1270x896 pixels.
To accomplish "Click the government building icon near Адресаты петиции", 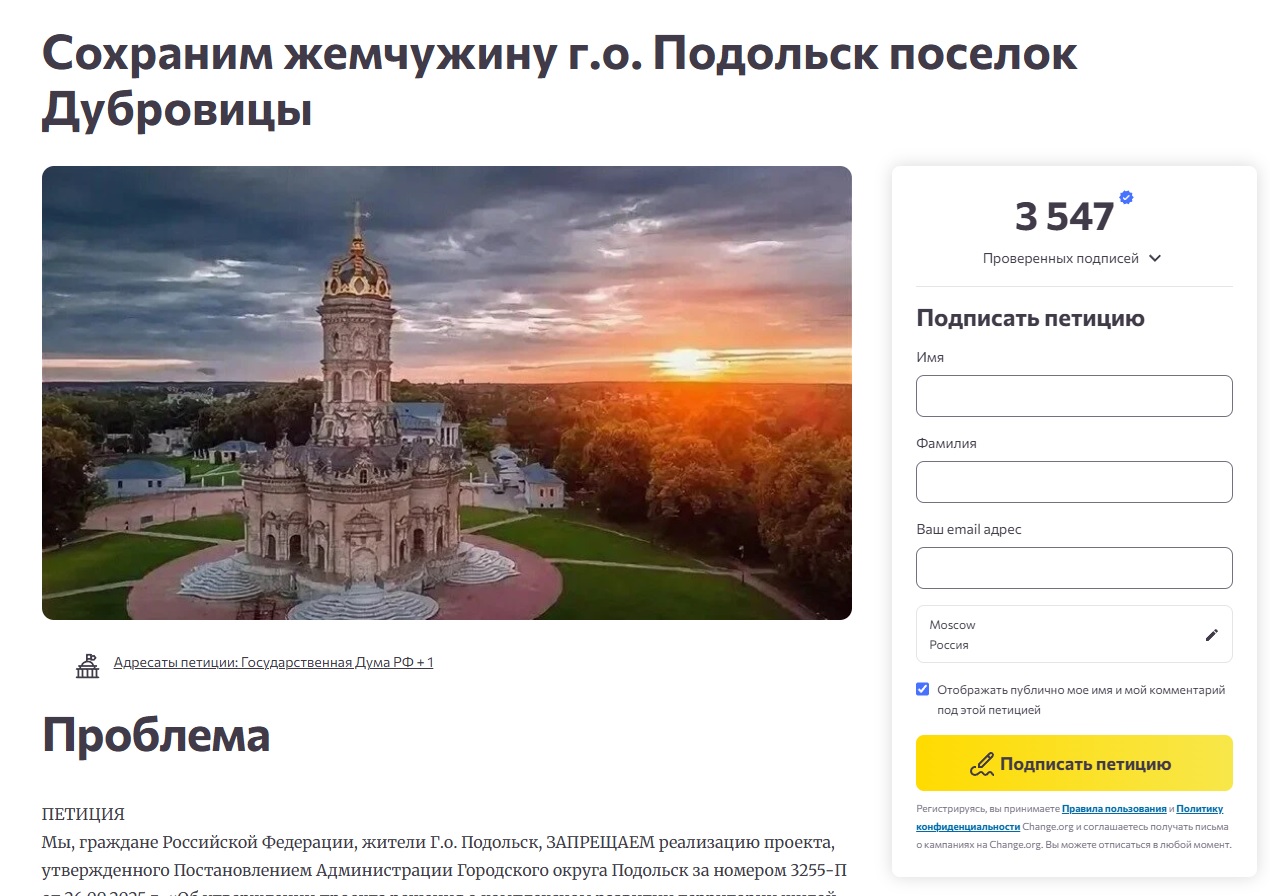I will [88, 665].
